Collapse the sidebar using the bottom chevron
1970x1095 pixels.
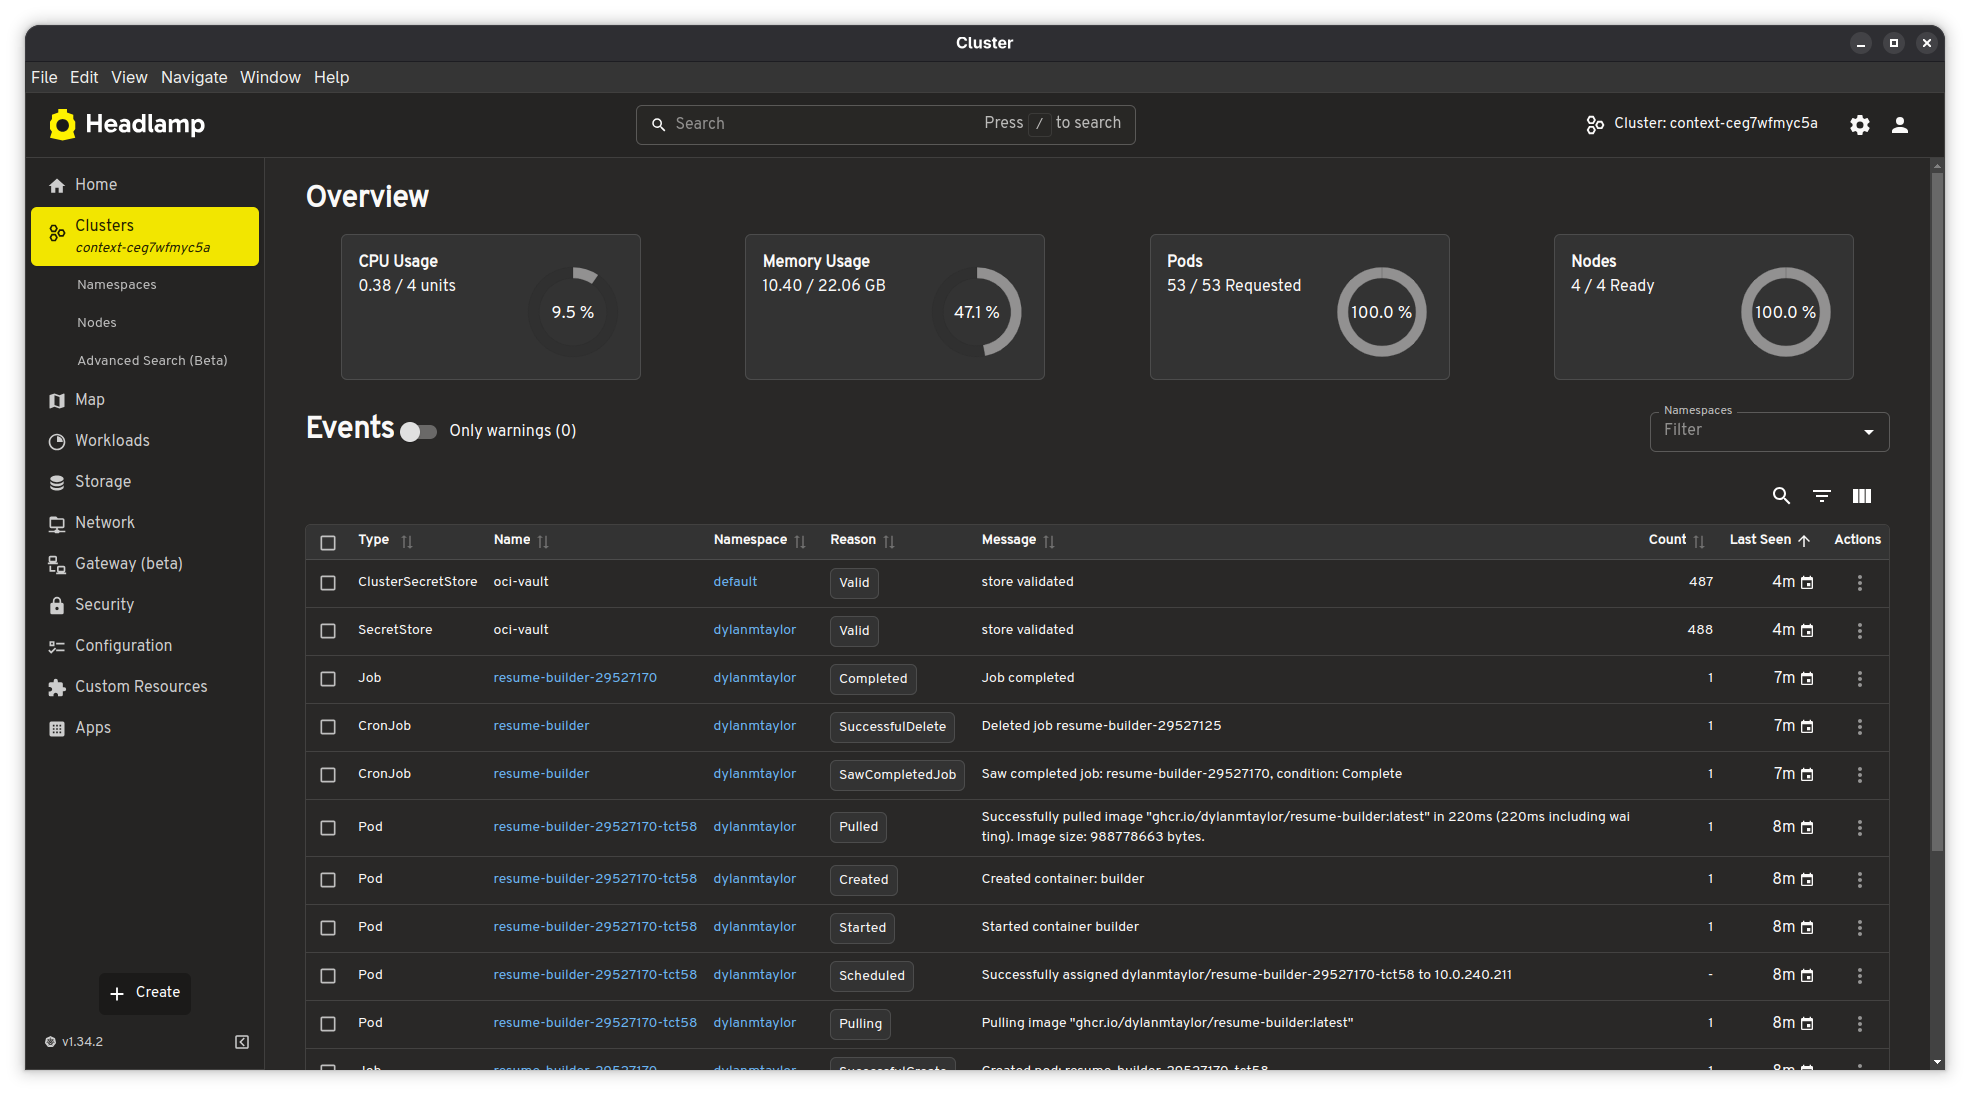coord(241,1042)
